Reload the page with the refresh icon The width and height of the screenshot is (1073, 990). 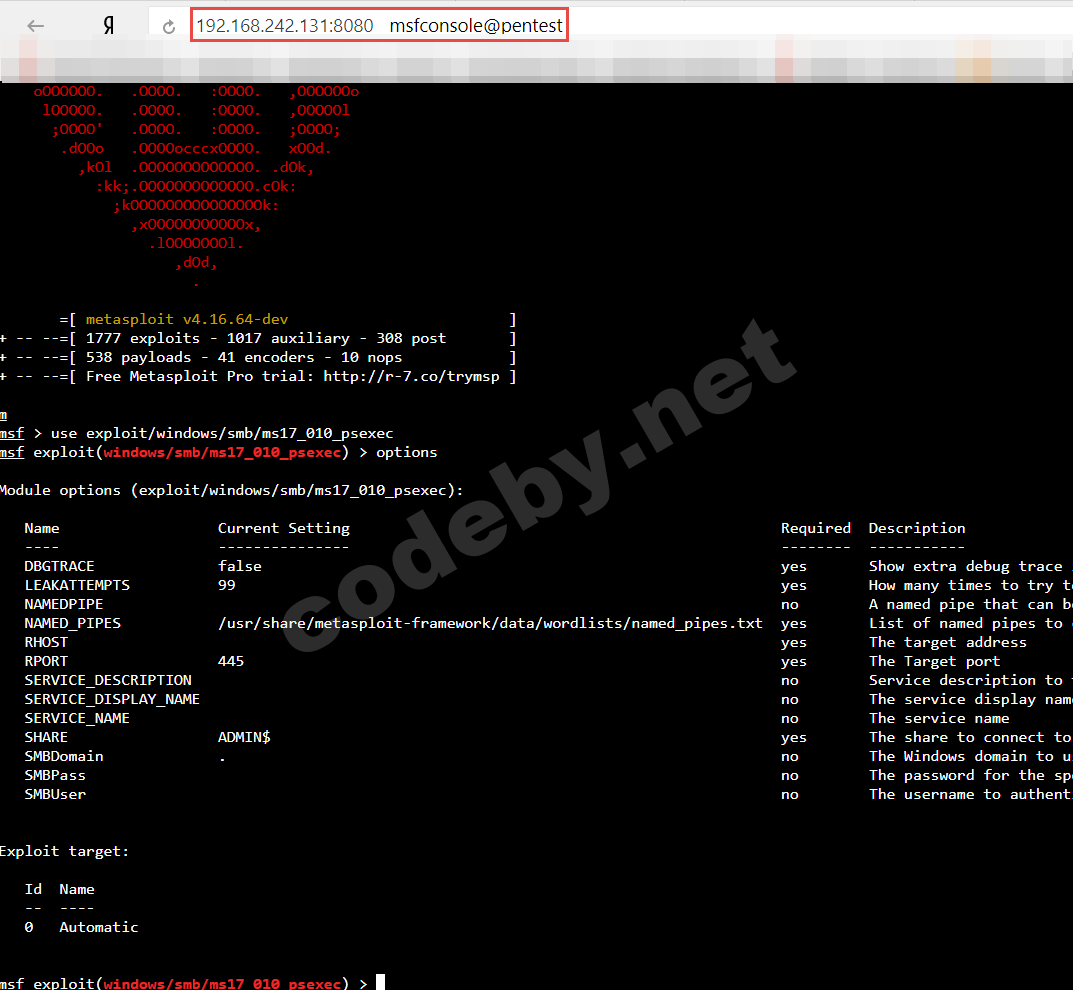pos(169,27)
